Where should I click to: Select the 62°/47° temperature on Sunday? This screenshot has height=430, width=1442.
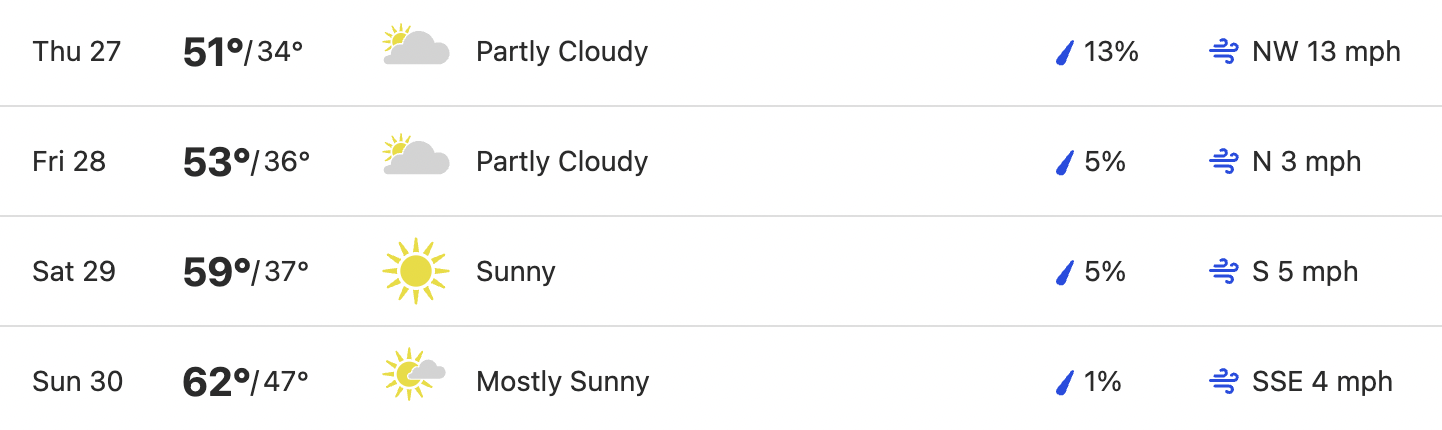click(246, 382)
